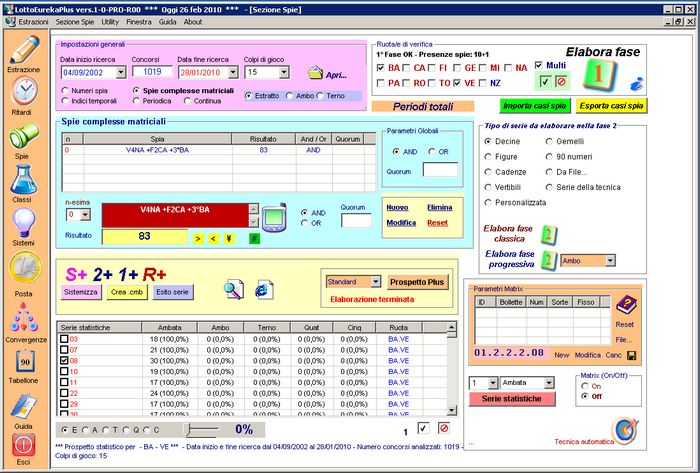Click the Concorsi input field
Viewport: 700px width, 473px height.
pos(152,72)
